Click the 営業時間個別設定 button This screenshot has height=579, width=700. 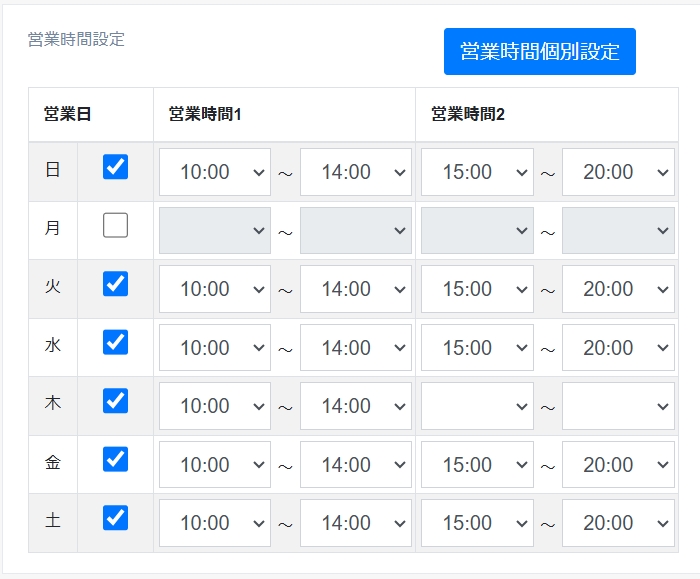coord(539,52)
